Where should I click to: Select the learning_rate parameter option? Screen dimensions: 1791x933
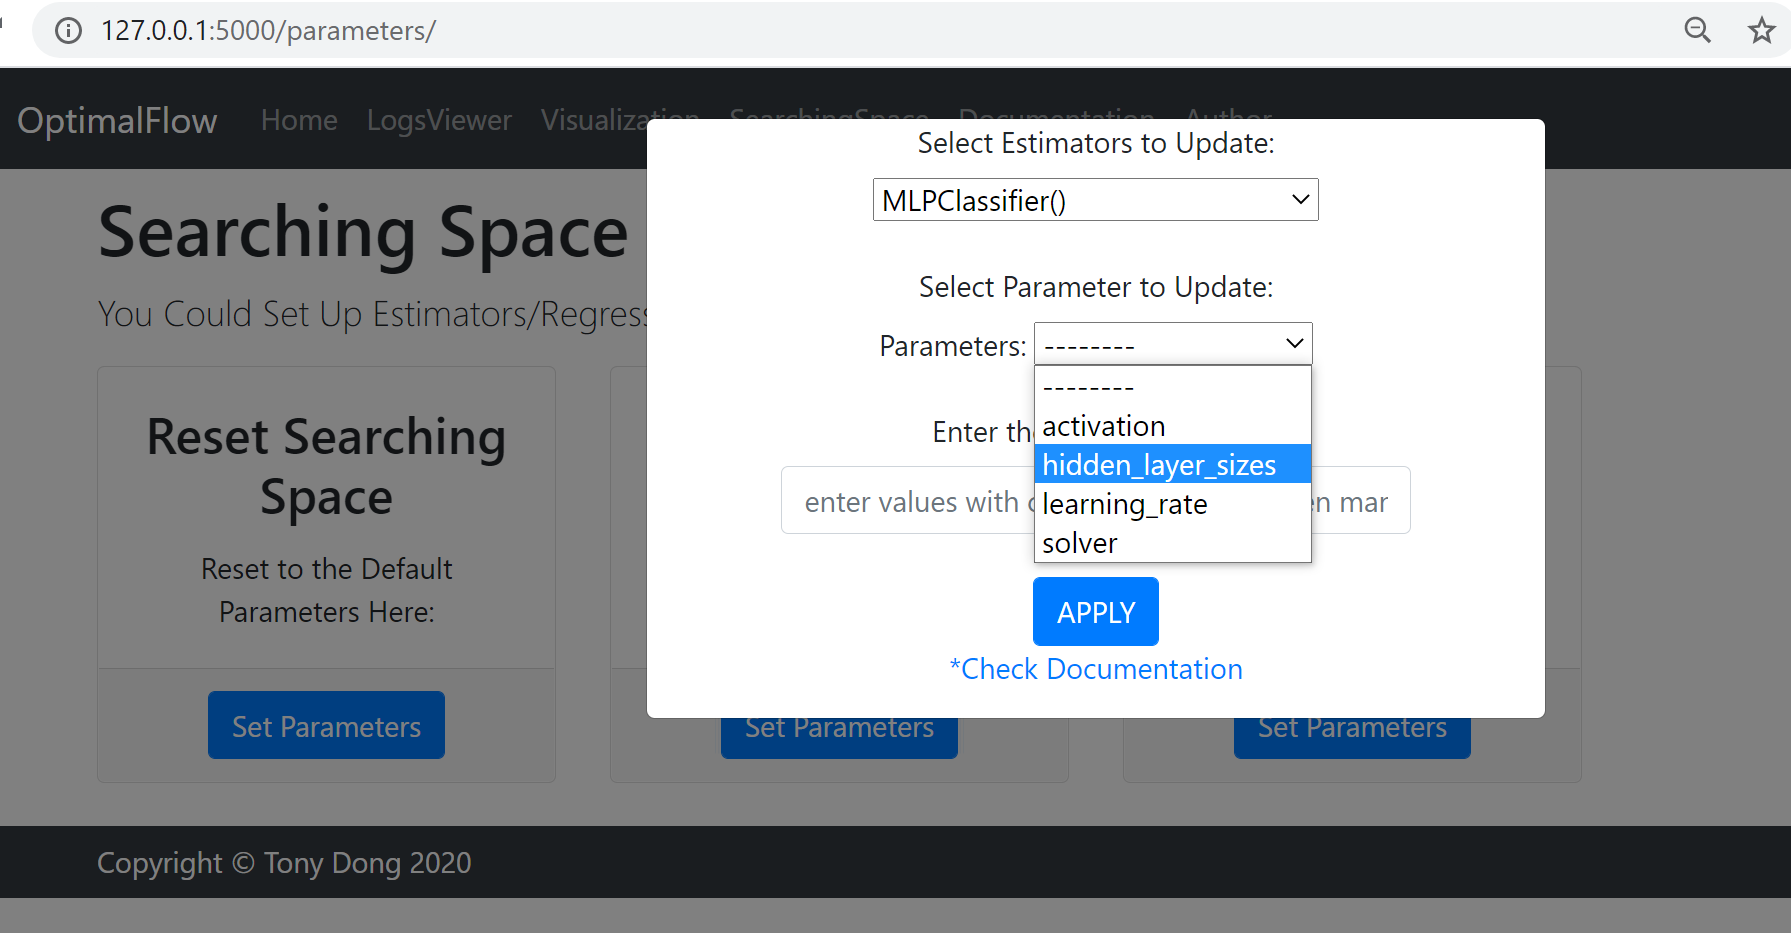point(1125,504)
